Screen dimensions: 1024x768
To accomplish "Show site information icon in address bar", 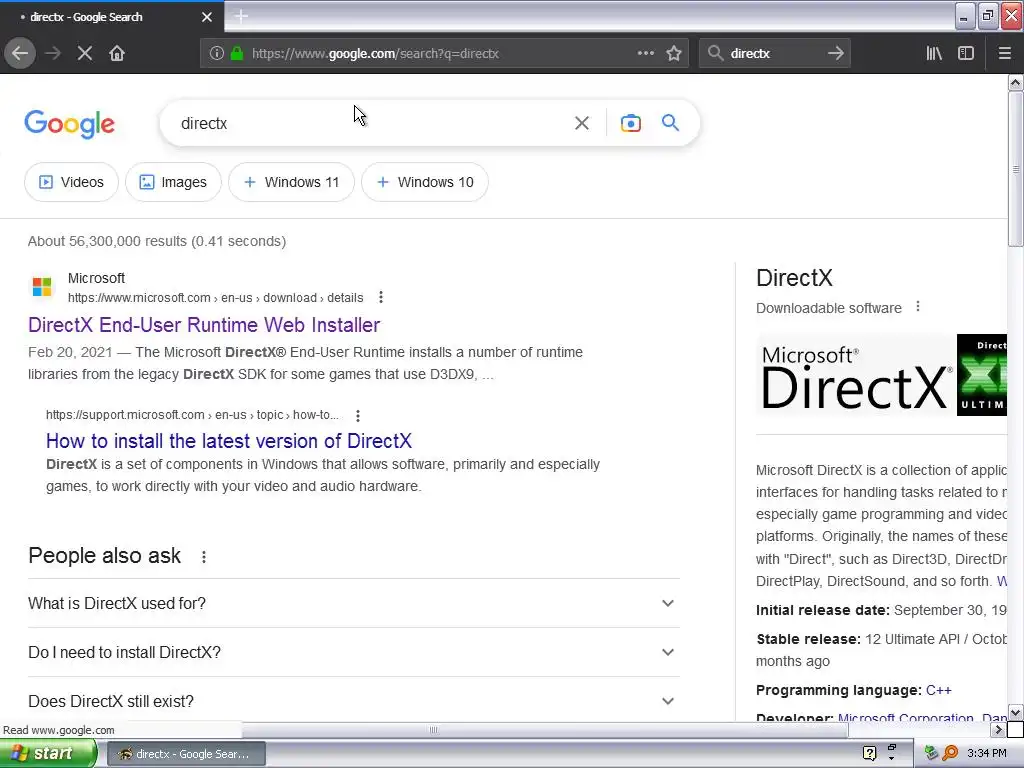I will (x=216, y=53).
